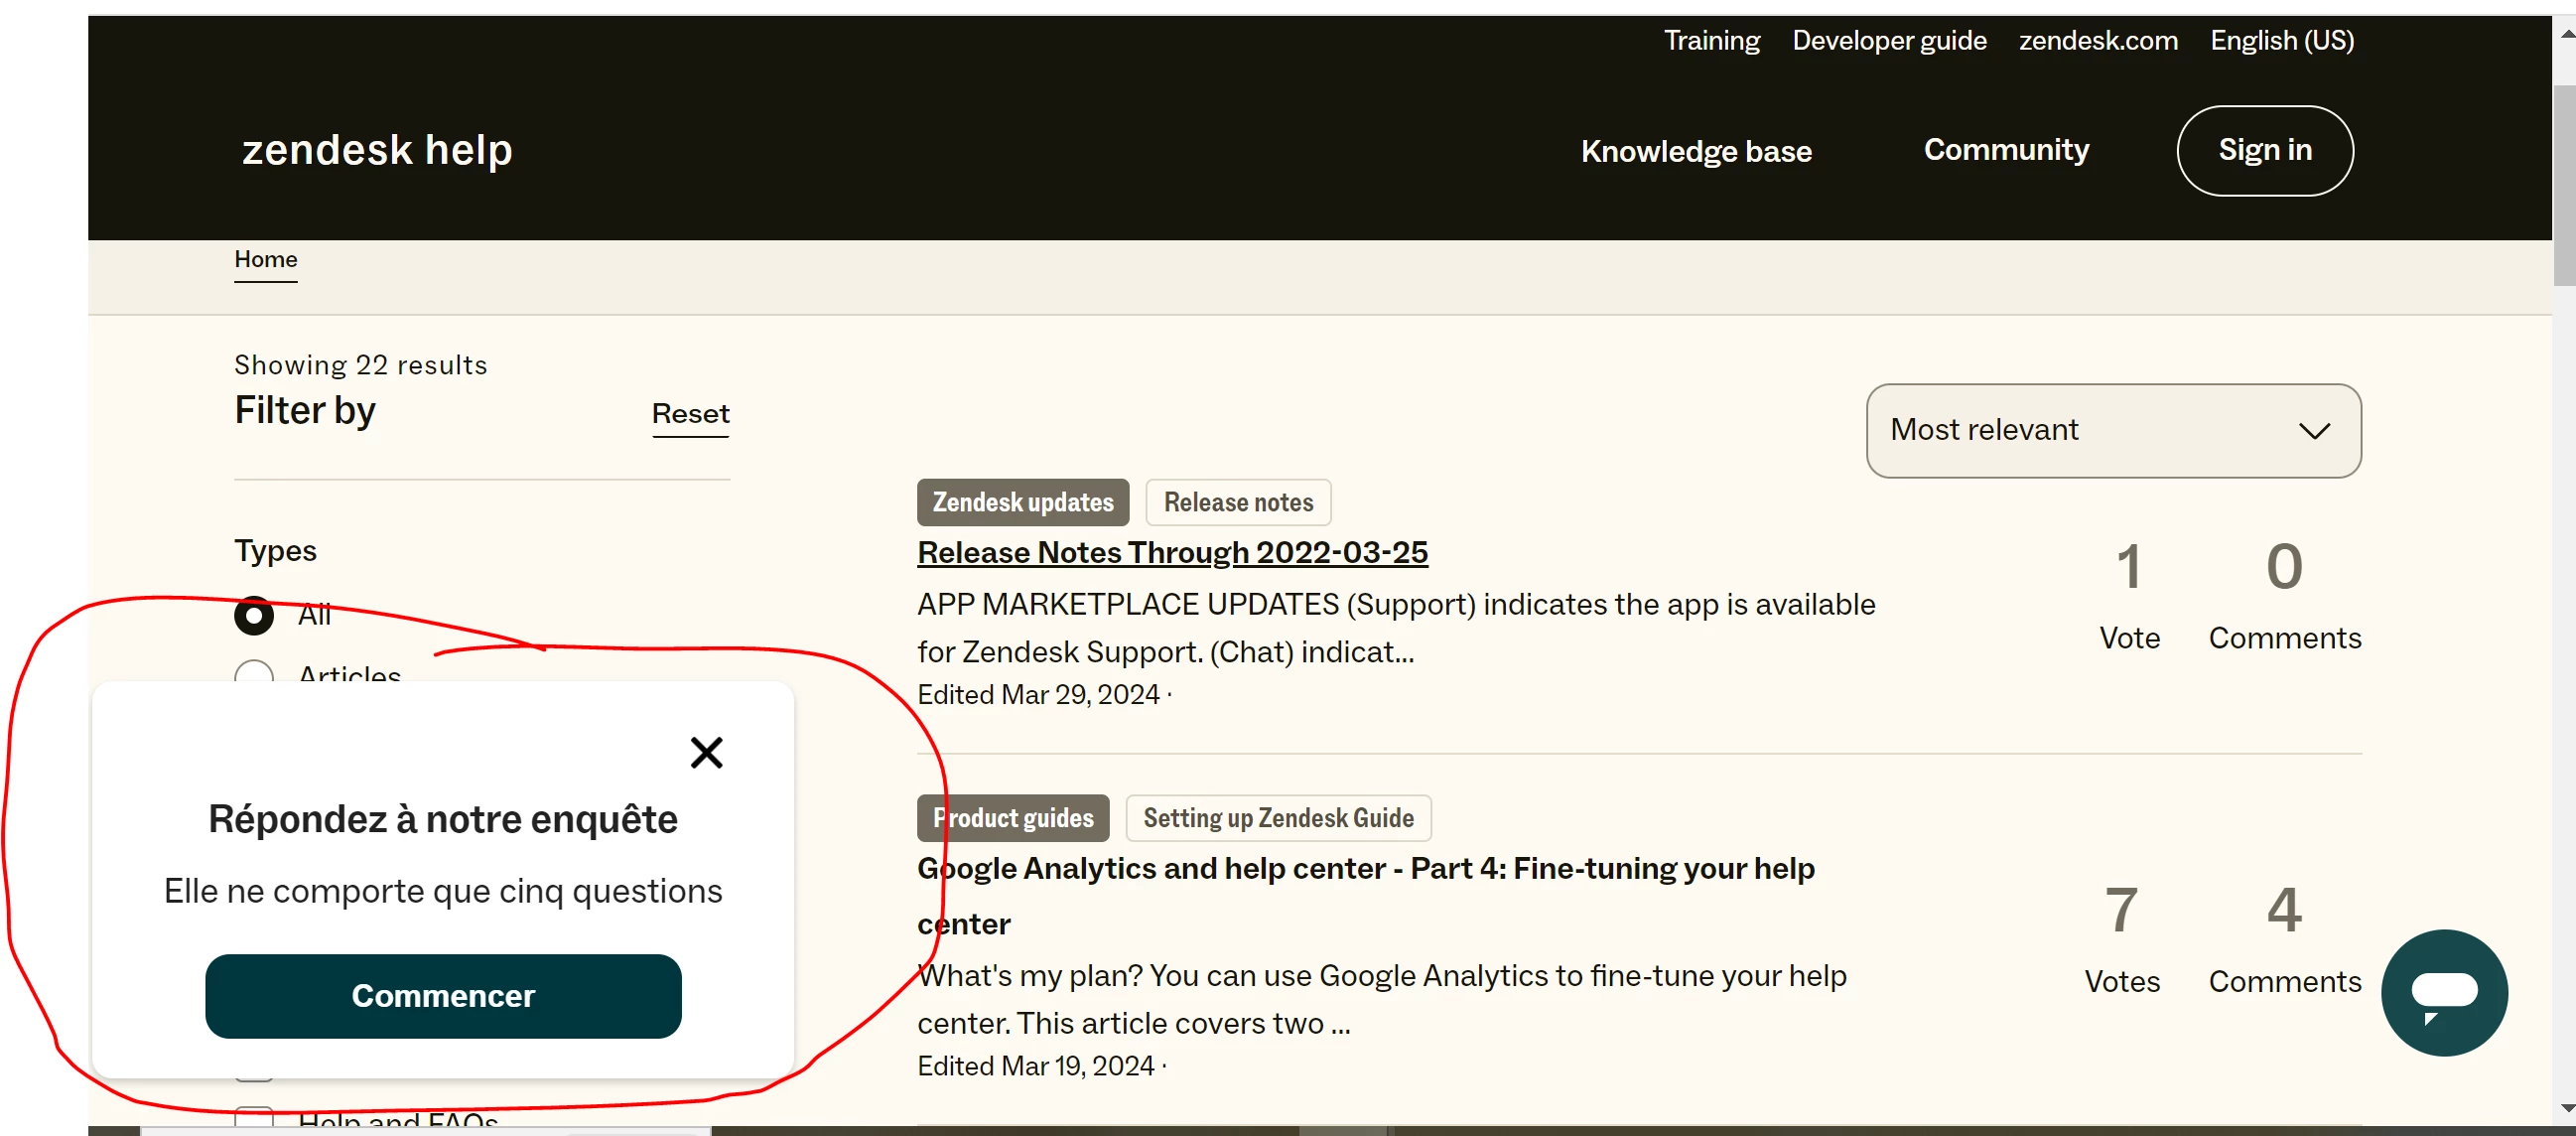The width and height of the screenshot is (2576, 1136).
Task: Click the zendesk help logo
Action: (377, 150)
